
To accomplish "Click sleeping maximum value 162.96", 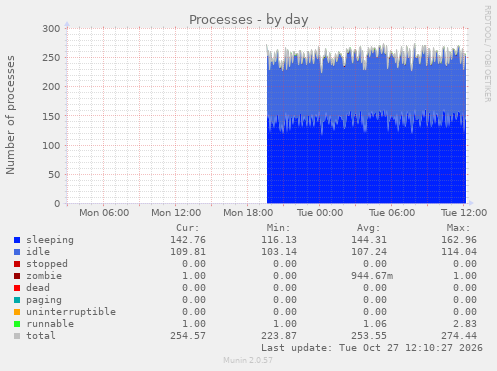I will pyautogui.click(x=459, y=240).
